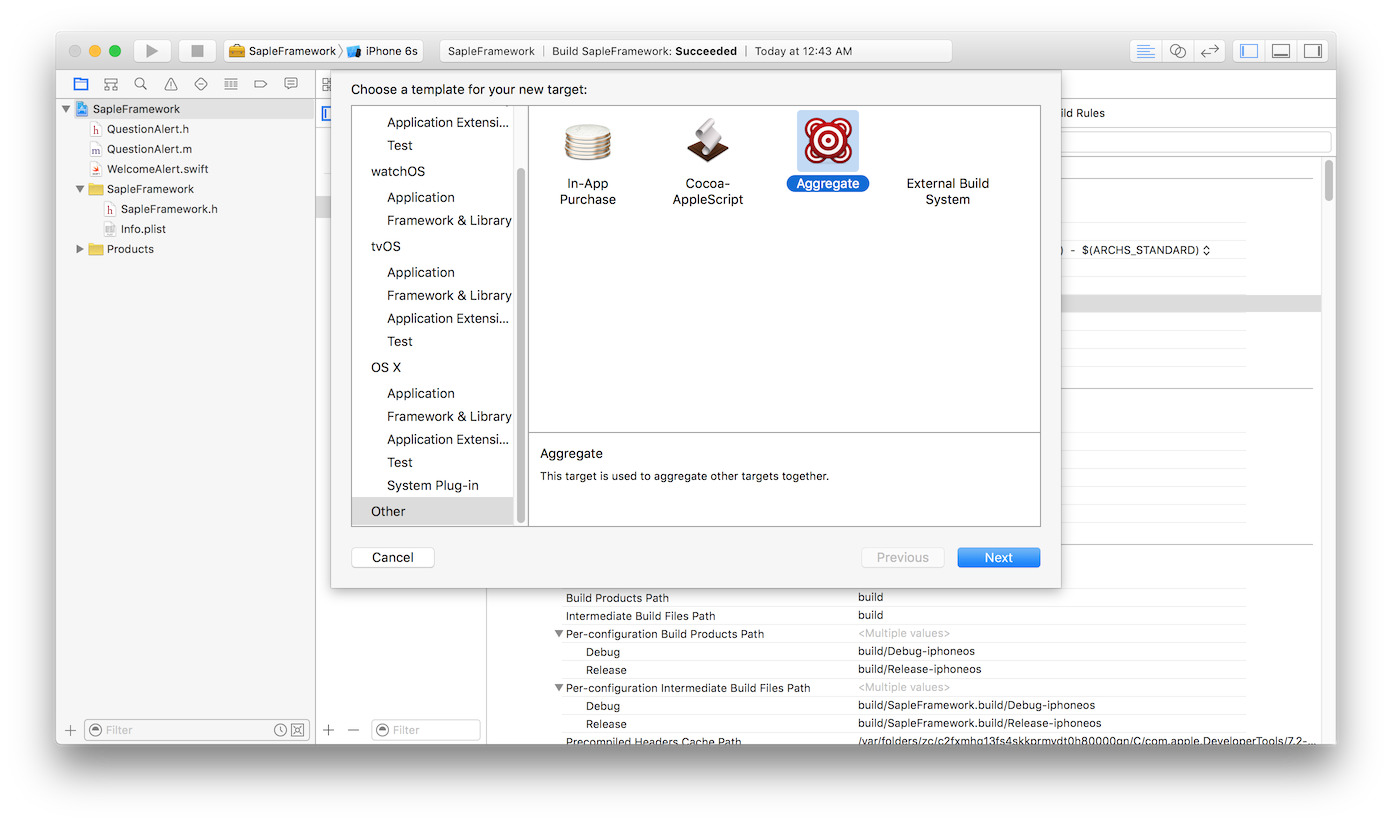Show only recent files filter icon
1392x824 pixels.
pos(281,730)
